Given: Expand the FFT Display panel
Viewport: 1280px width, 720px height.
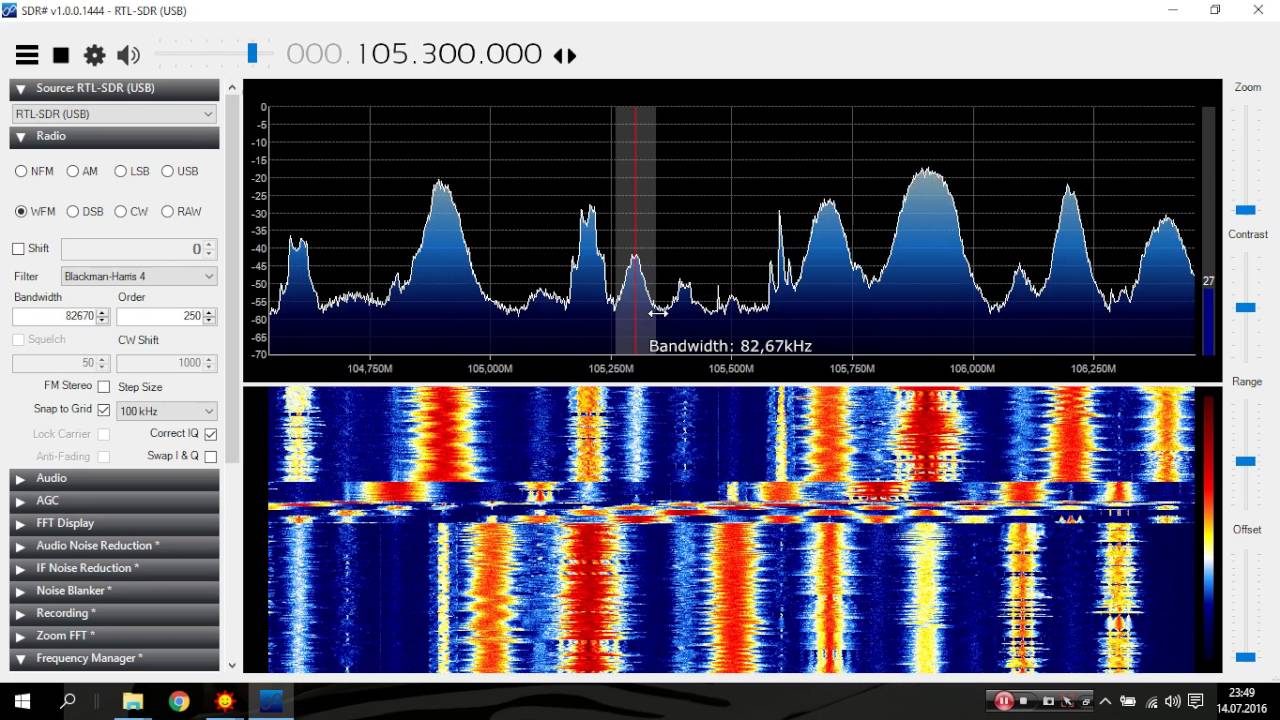Looking at the screenshot, I should click(x=114, y=523).
